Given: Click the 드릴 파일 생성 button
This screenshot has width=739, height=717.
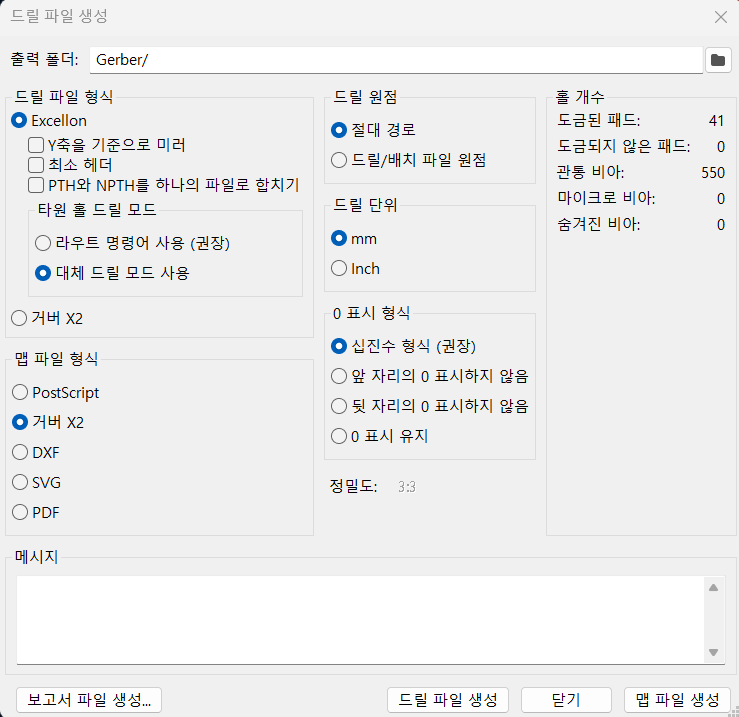Looking at the screenshot, I should click(448, 700).
